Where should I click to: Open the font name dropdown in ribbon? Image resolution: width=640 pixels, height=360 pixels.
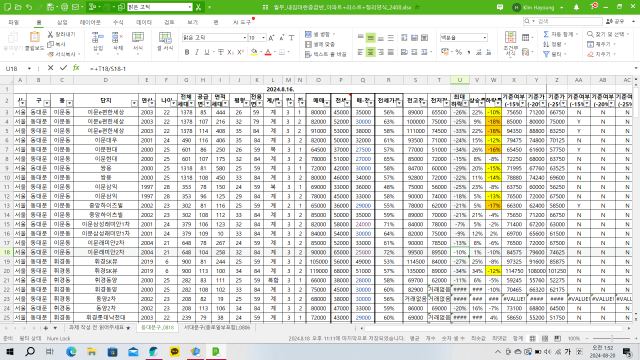click(x=244, y=38)
